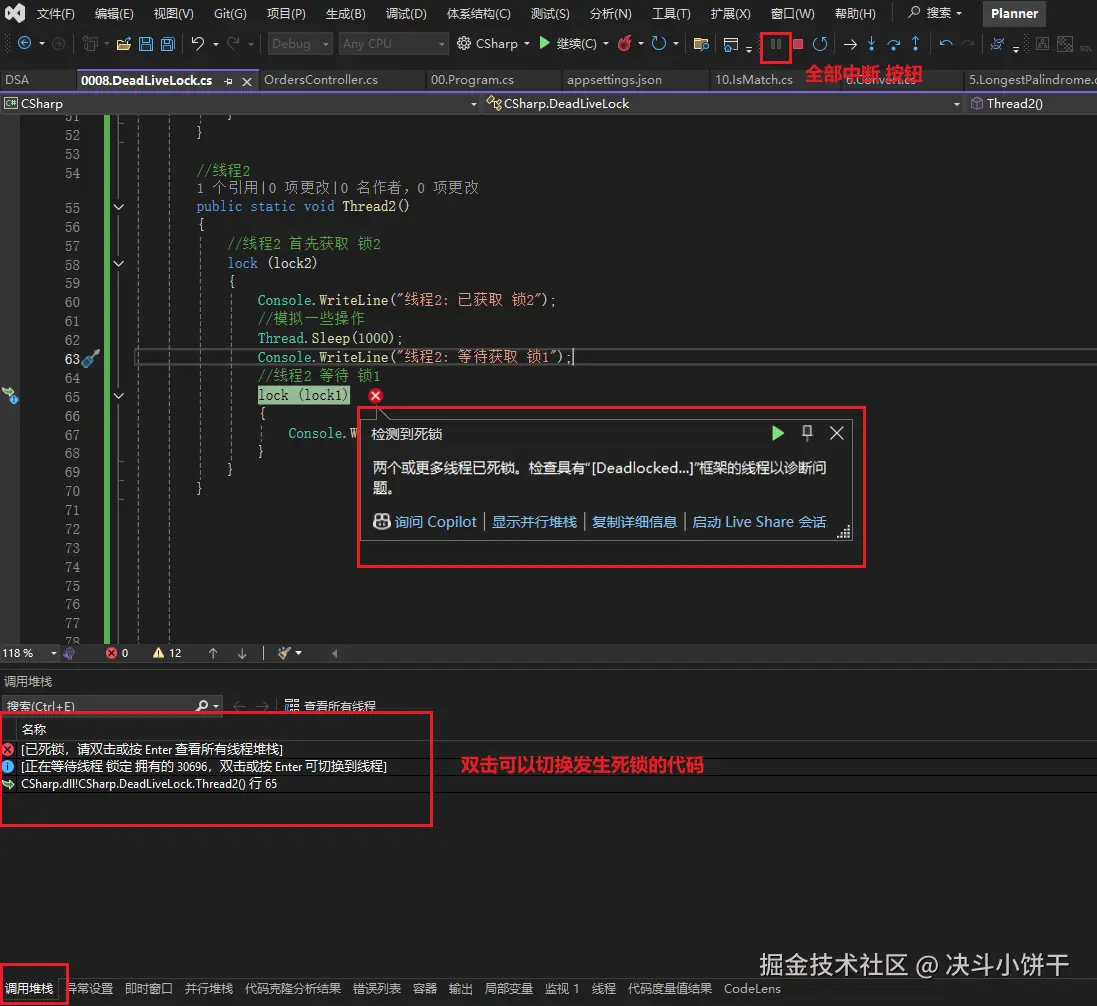
Task: Click the warning triangle showing 12 warnings
Action: click(x=158, y=653)
